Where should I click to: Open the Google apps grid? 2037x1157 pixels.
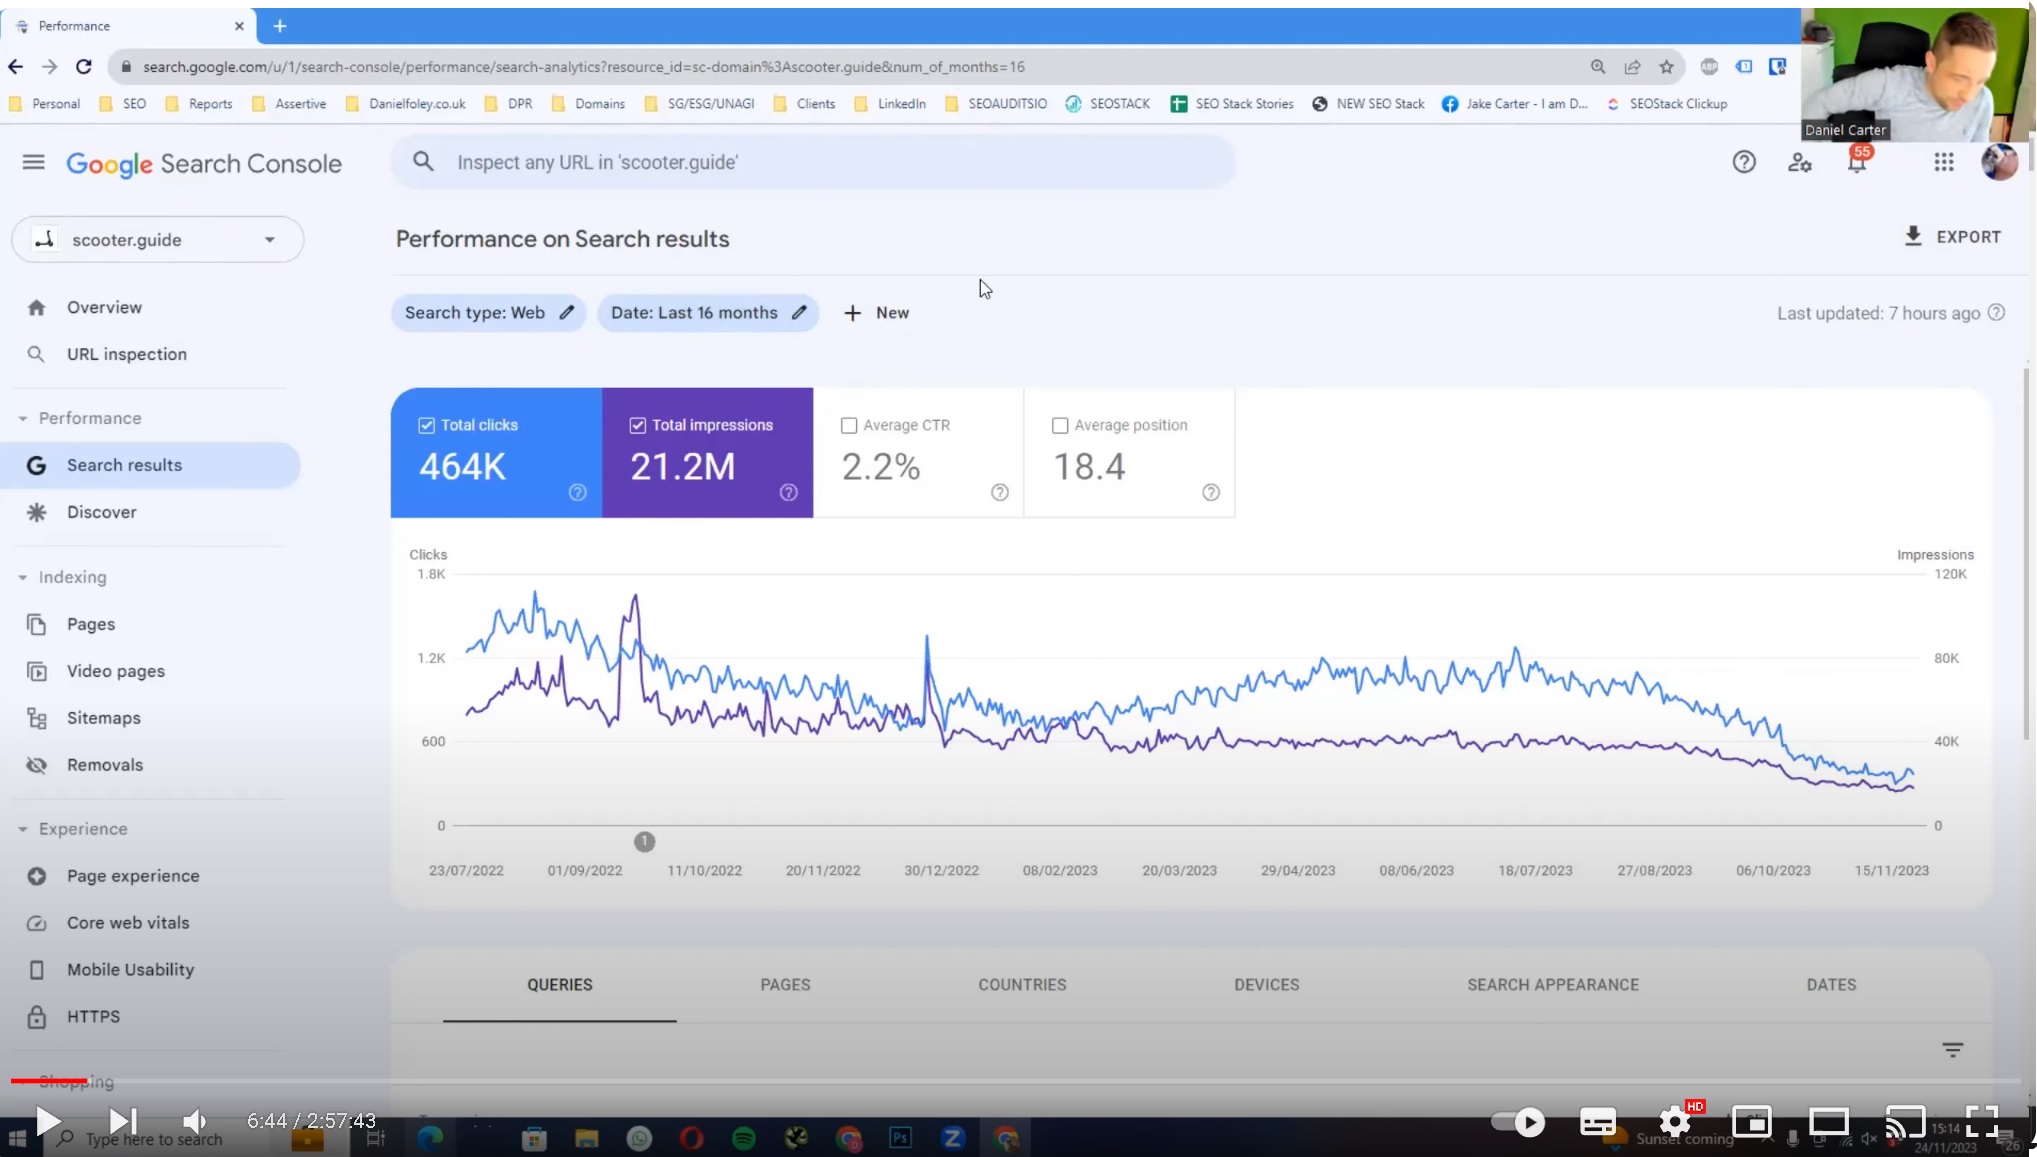1943,162
